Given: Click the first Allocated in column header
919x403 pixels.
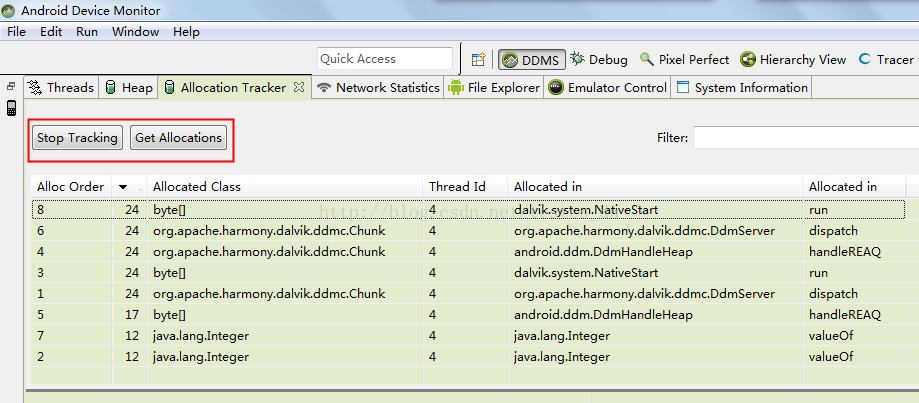Looking at the screenshot, I should 655,187.
